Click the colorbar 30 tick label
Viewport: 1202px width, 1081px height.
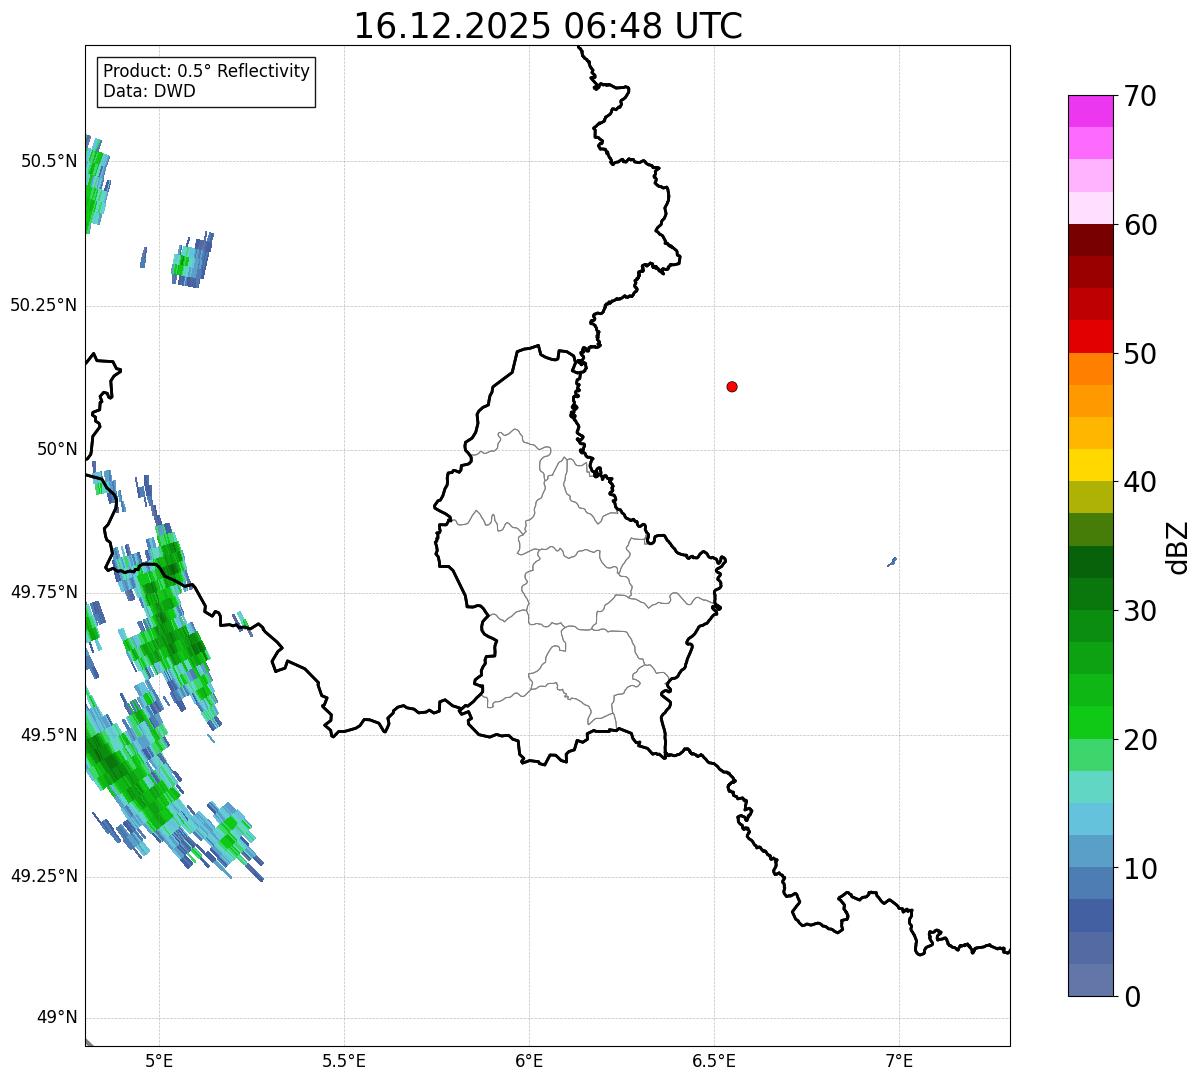pos(1140,611)
